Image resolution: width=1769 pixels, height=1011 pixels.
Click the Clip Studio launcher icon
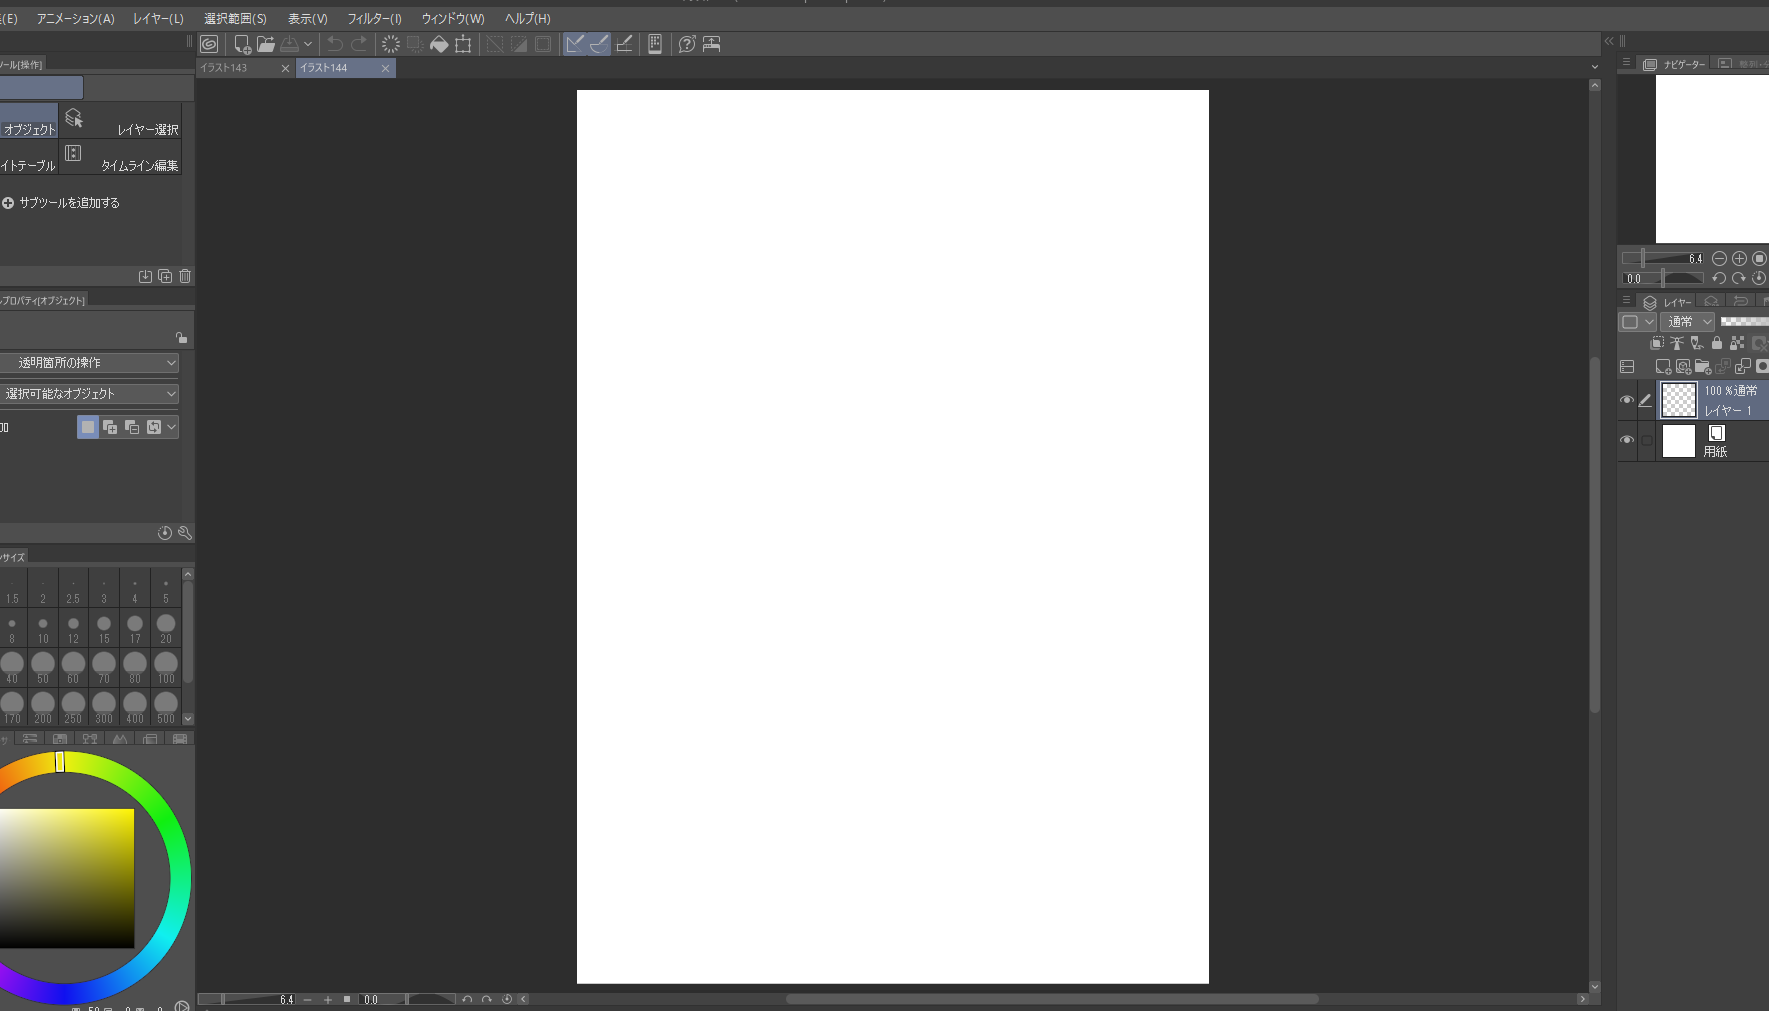click(x=209, y=44)
